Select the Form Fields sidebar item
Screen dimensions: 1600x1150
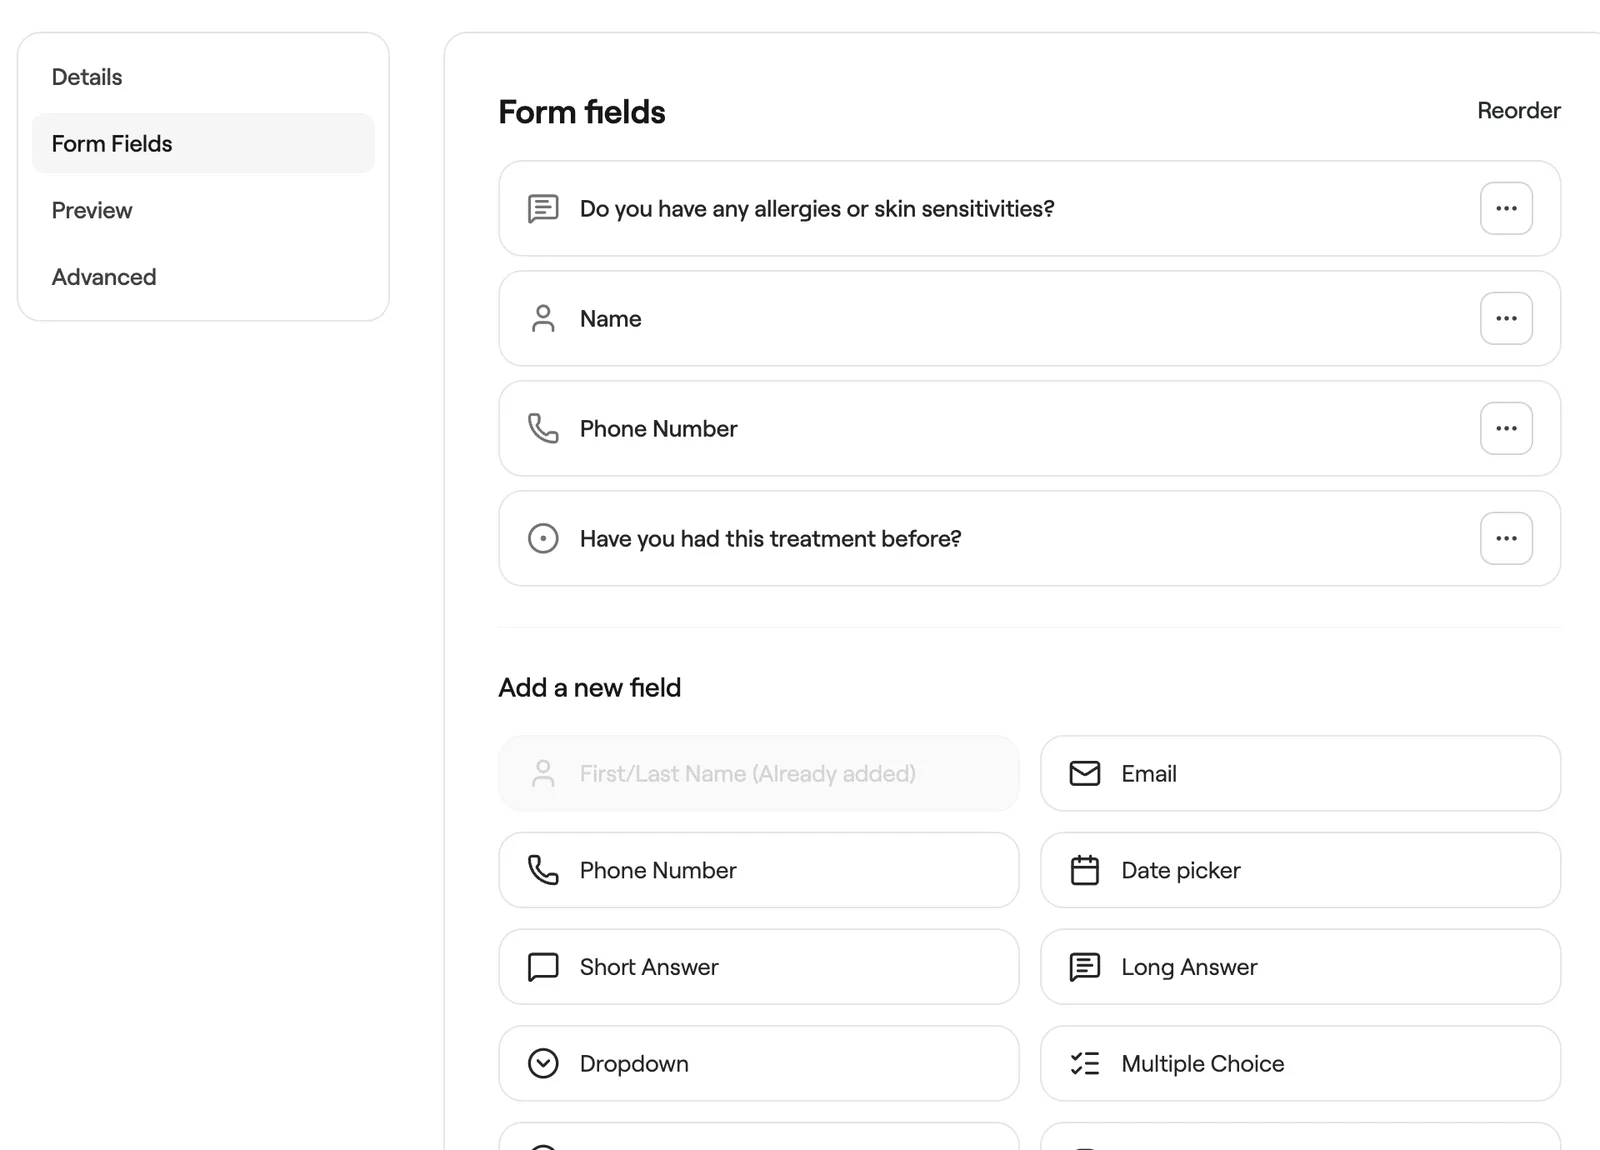[x=203, y=143]
